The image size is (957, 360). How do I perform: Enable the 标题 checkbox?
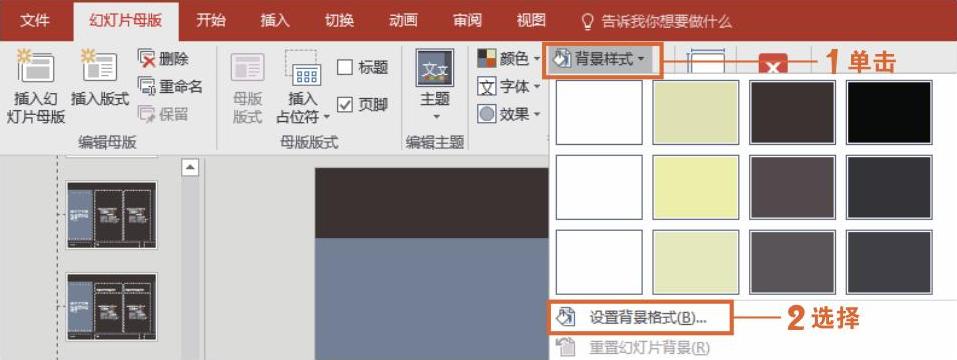pyautogui.click(x=345, y=67)
